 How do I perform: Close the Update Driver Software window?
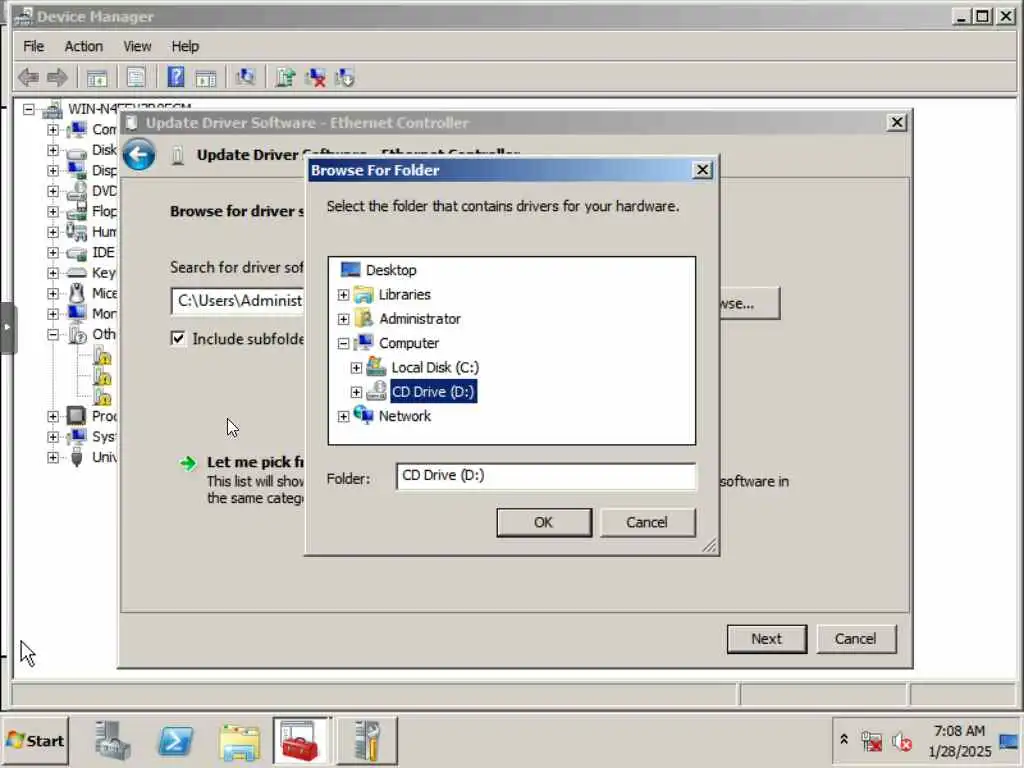(897, 123)
